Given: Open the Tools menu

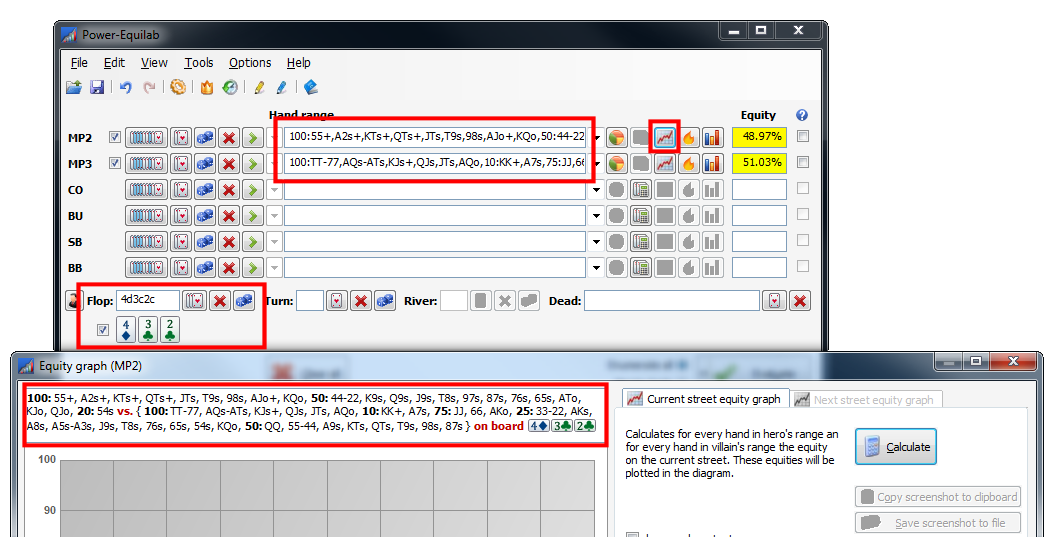Looking at the screenshot, I should [x=199, y=63].
